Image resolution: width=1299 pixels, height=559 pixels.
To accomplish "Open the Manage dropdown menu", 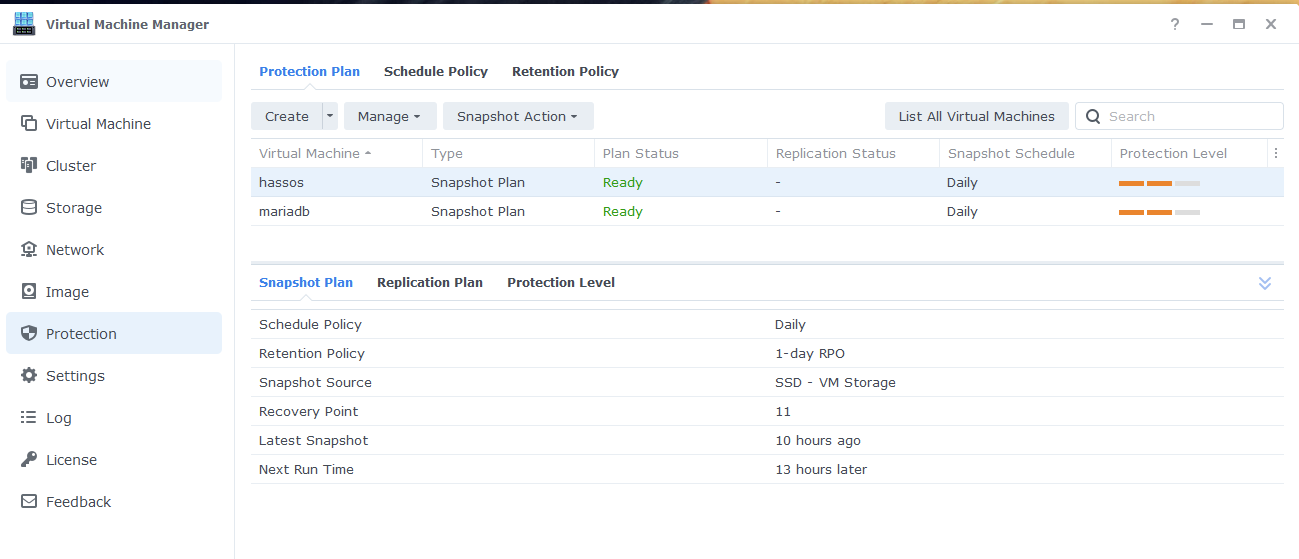I will [x=390, y=116].
